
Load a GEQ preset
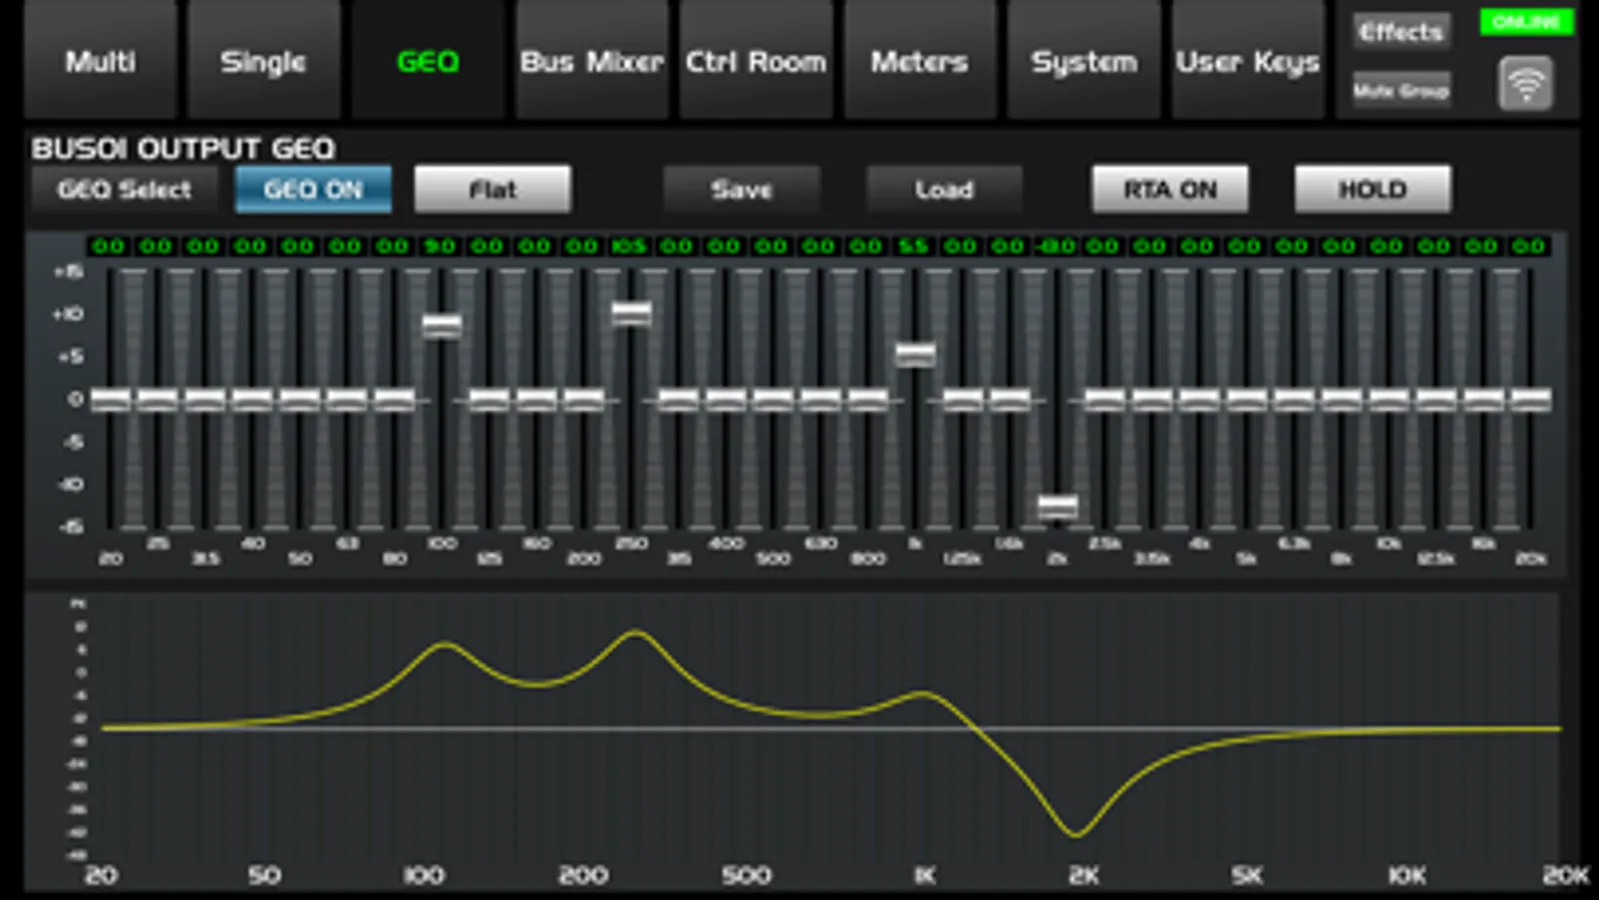tap(944, 189)
